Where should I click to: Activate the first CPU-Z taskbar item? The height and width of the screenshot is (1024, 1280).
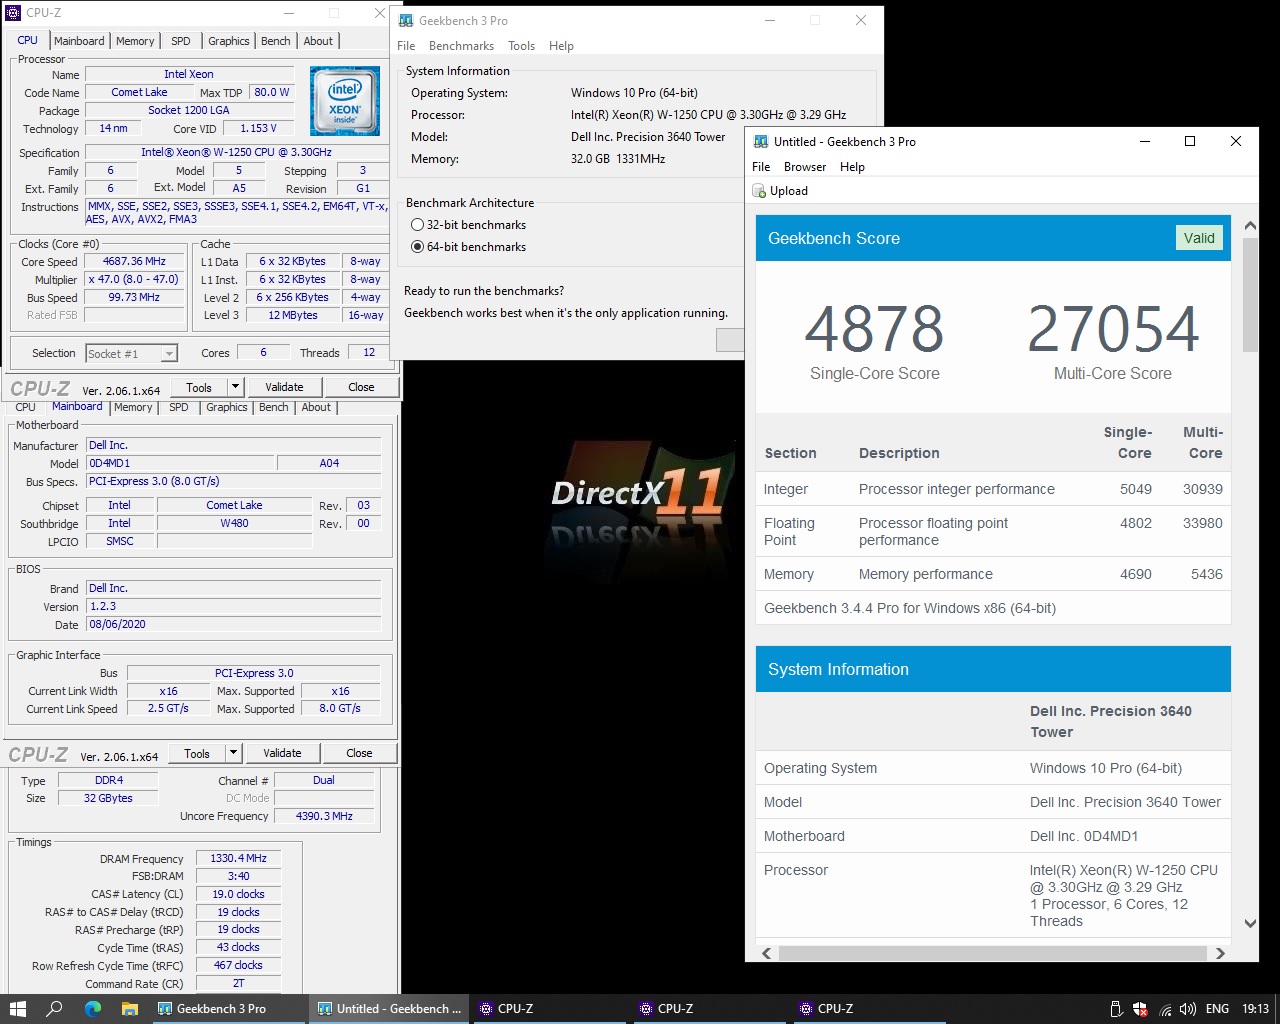coord(548,1009)
